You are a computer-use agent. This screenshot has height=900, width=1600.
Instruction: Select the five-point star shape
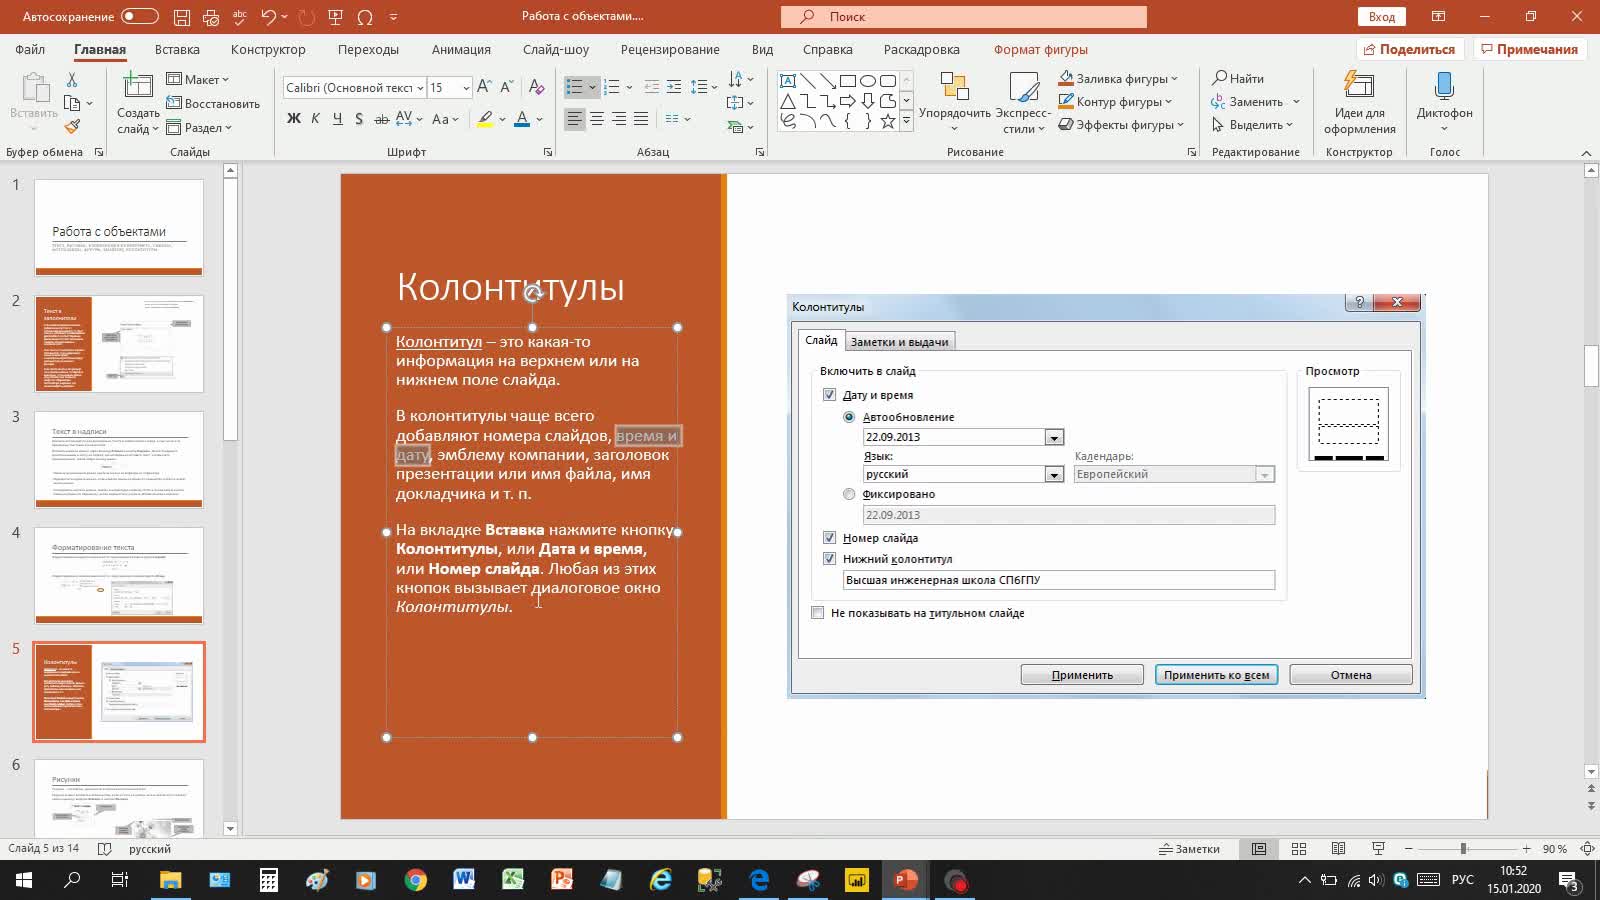point(888,121)
